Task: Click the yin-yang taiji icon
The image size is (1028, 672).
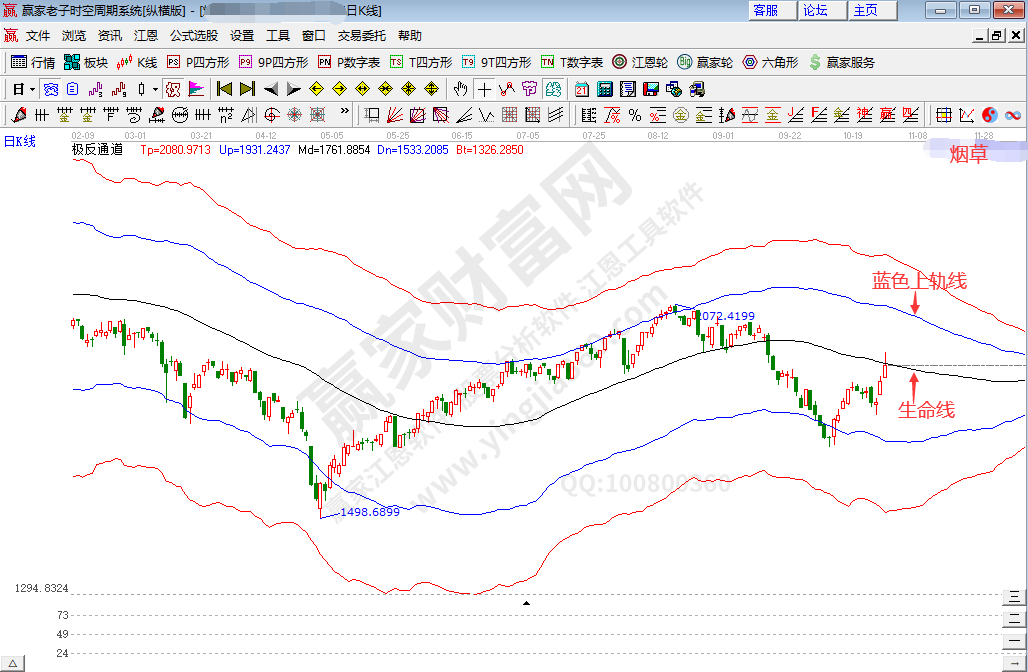Action: click(x=989, y=115)
